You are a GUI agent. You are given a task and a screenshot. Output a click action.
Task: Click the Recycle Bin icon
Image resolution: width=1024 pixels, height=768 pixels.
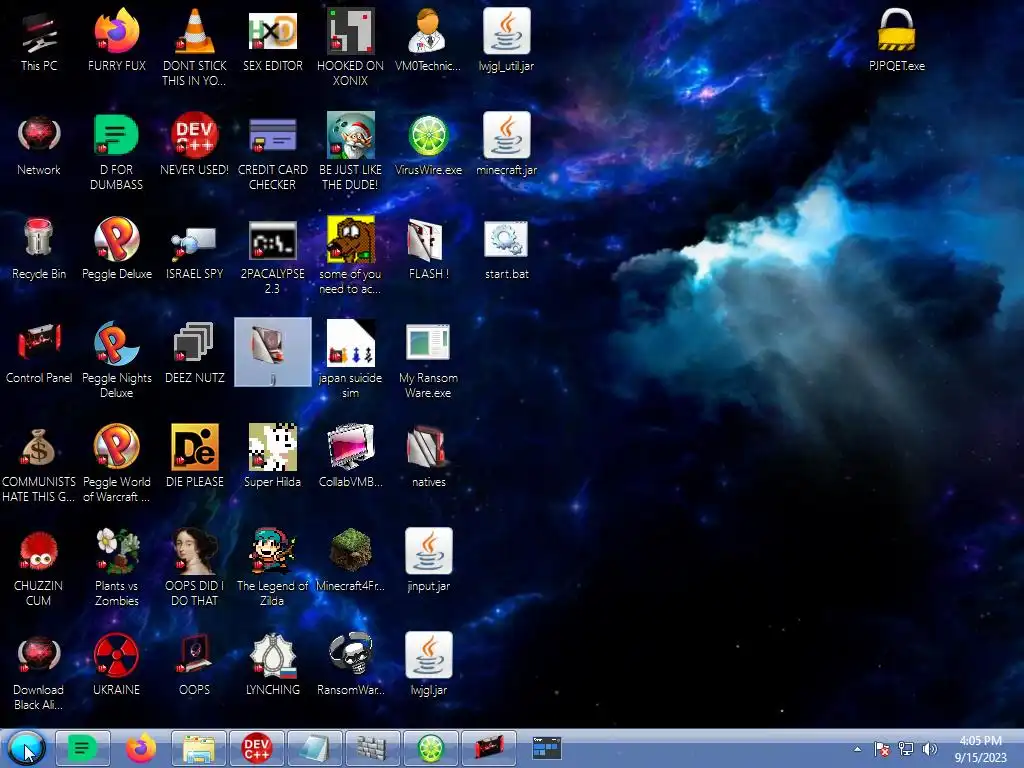coord(39,249)
